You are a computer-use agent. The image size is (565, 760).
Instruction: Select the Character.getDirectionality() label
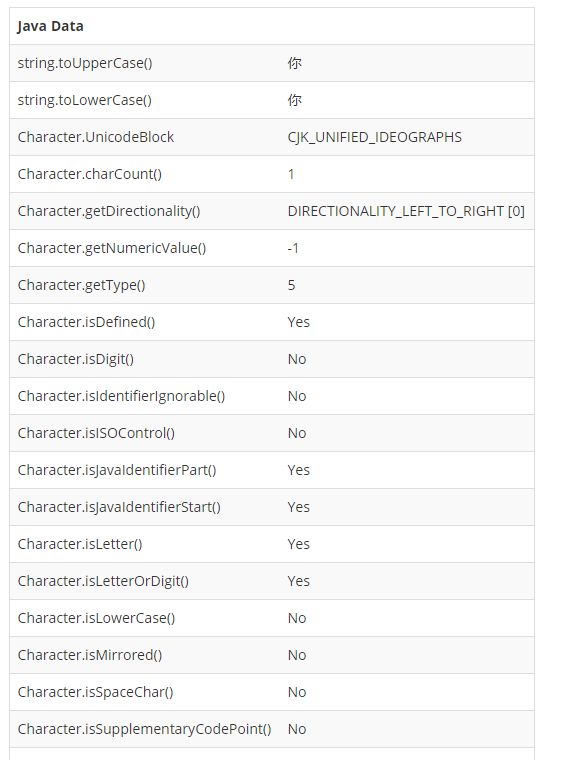[109, 211]
